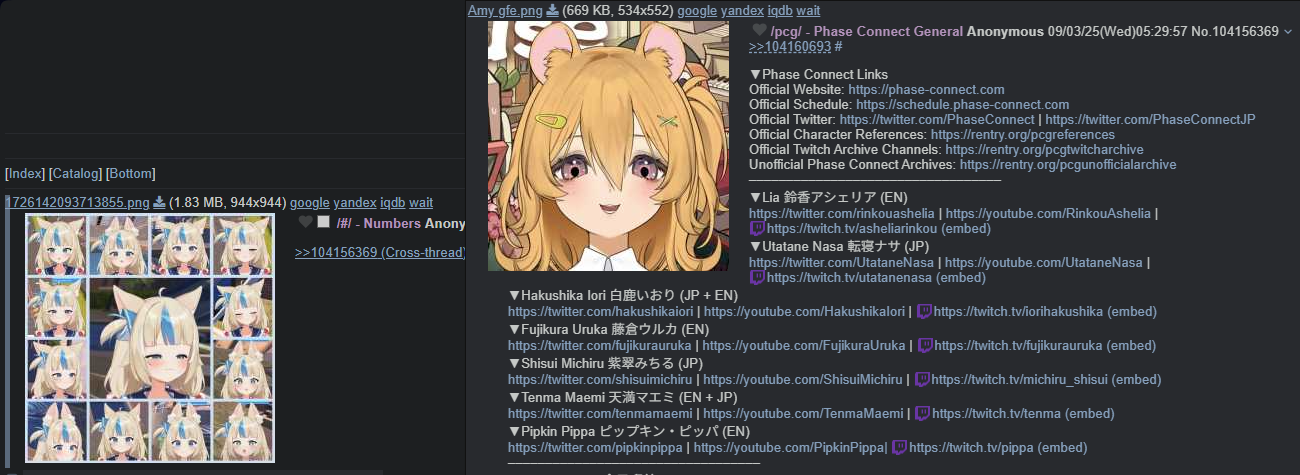Expand the fox-girl expressions collage thumbnail
This screenshot has height=475, width=1300.
[x=150, y=338]
